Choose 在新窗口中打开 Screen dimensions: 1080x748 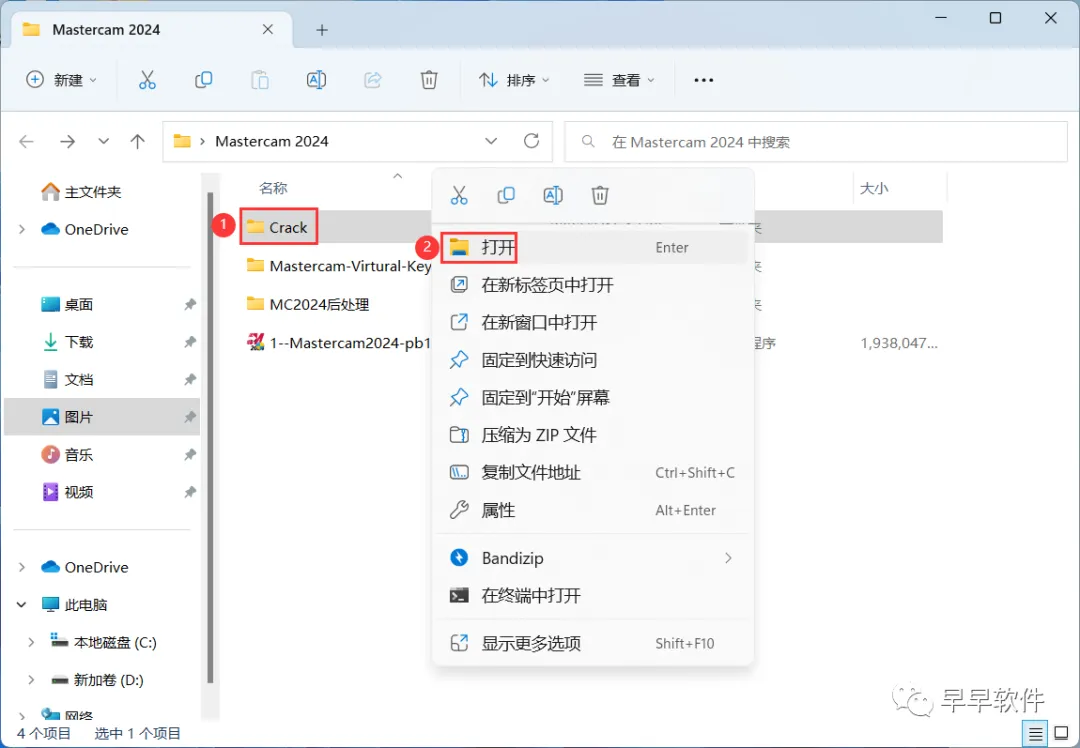(x=592, y=322)
